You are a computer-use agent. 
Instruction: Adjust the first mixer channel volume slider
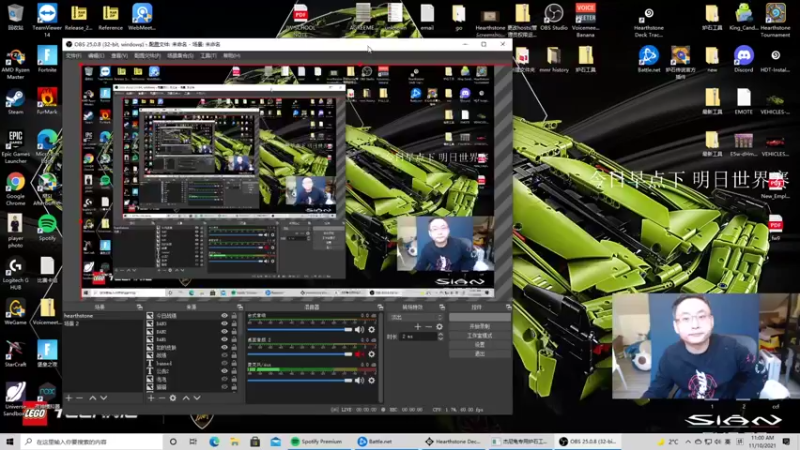tap(301, 330)
